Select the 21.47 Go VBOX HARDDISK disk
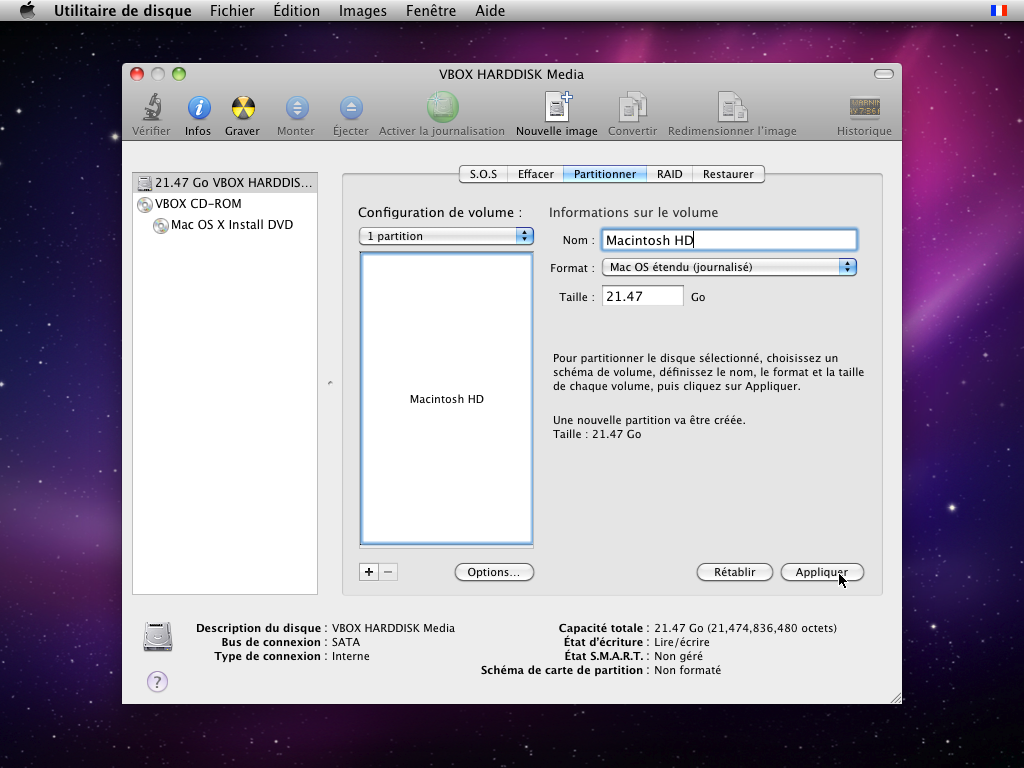The height and width of the screenshot is (768, 1024). coord(225,183)
